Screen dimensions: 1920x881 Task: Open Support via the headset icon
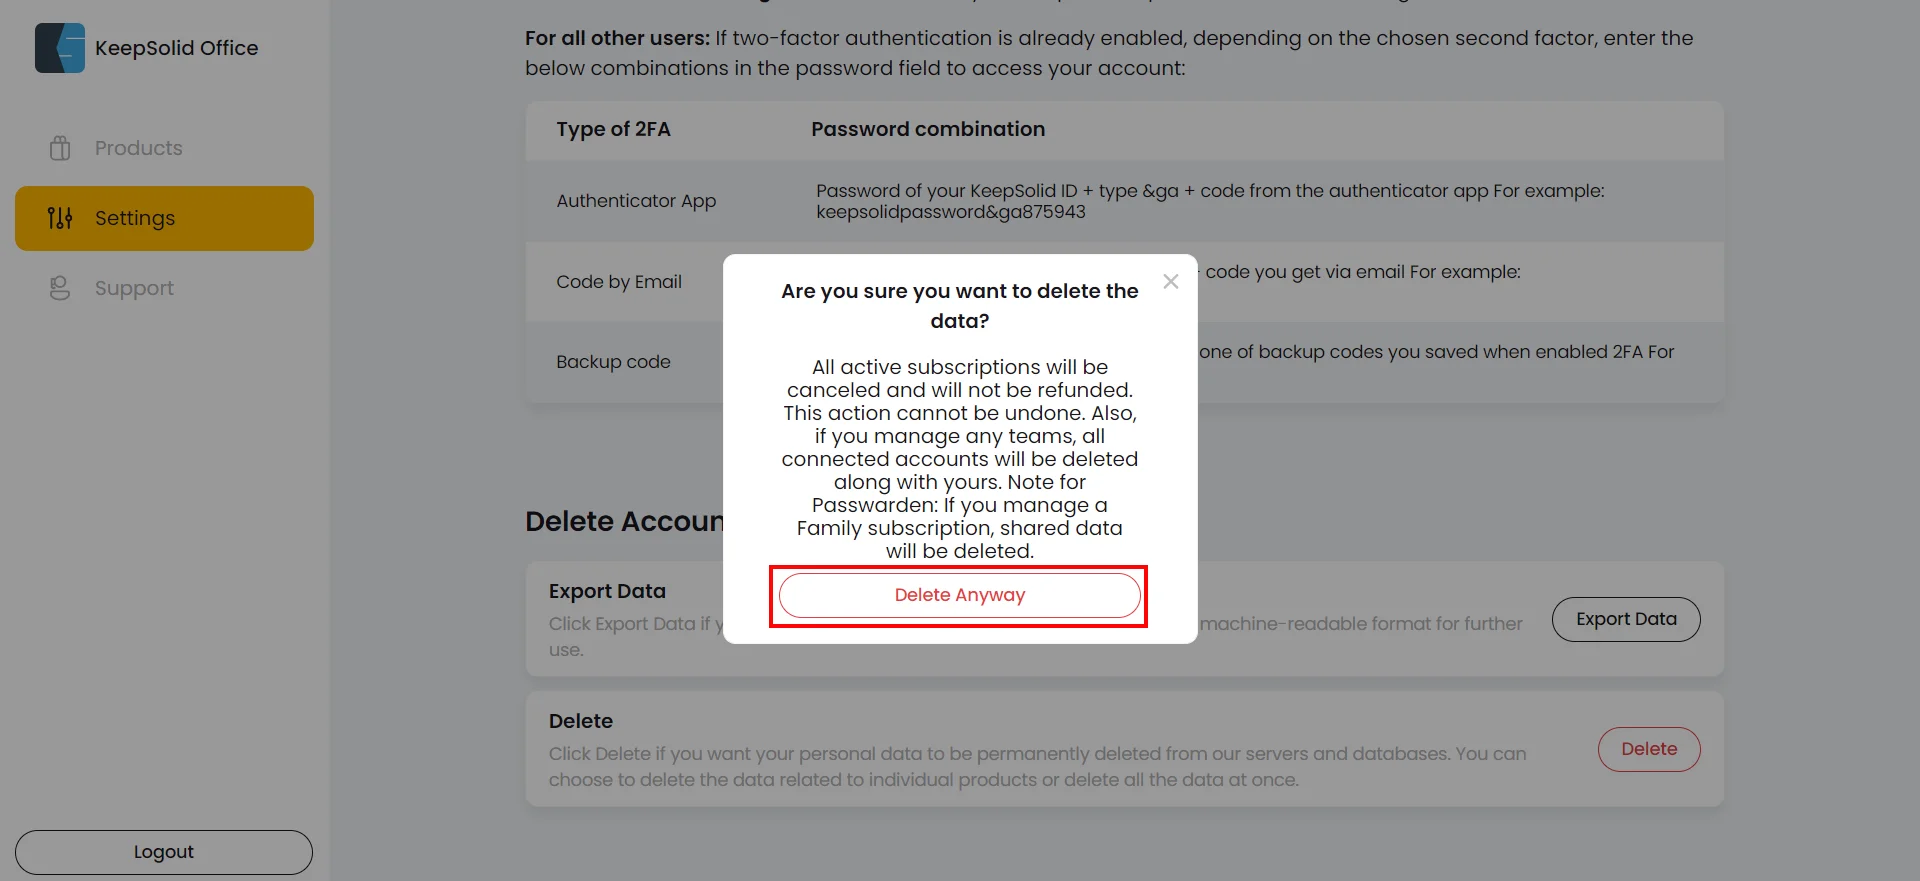tap(60, 288)
